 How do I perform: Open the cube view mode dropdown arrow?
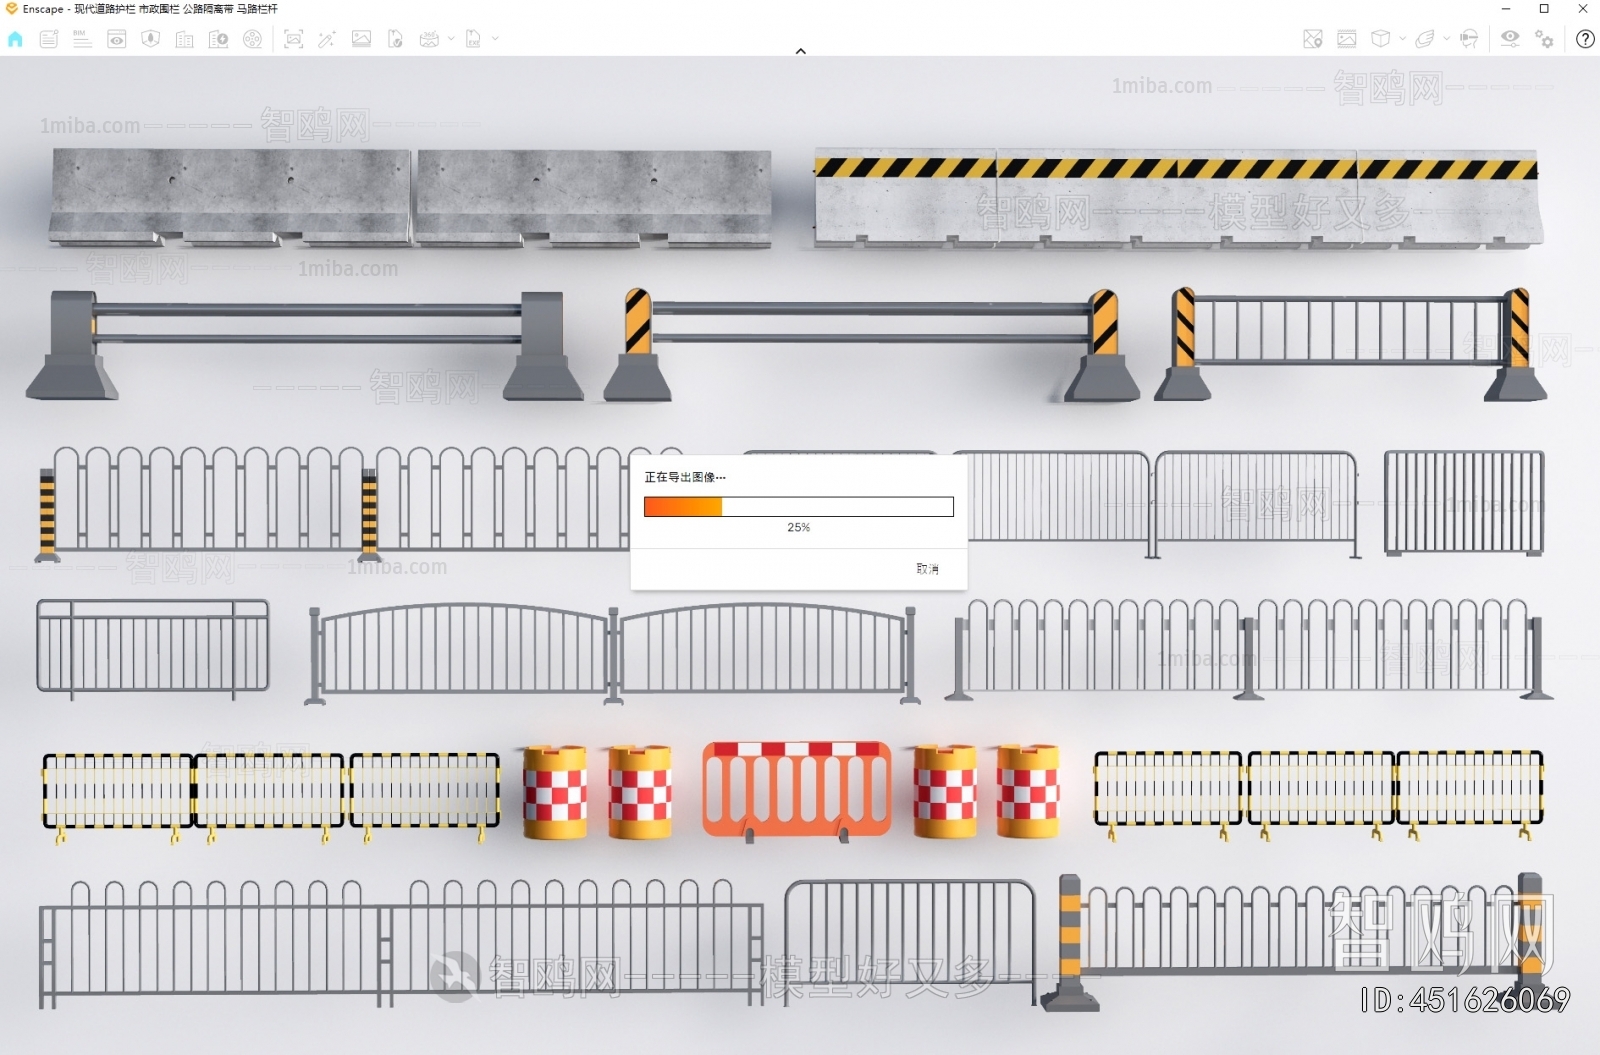click(1402, 39)
